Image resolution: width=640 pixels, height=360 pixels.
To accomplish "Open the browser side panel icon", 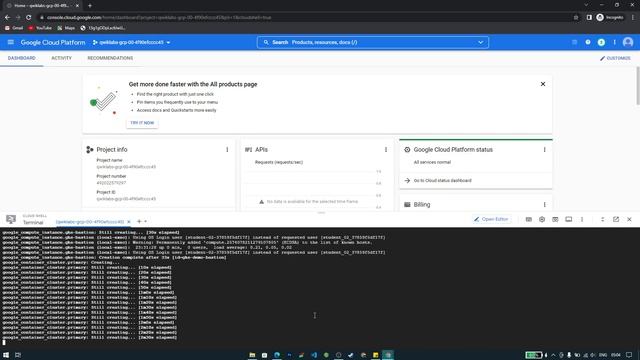I will (x=589, y=18).
